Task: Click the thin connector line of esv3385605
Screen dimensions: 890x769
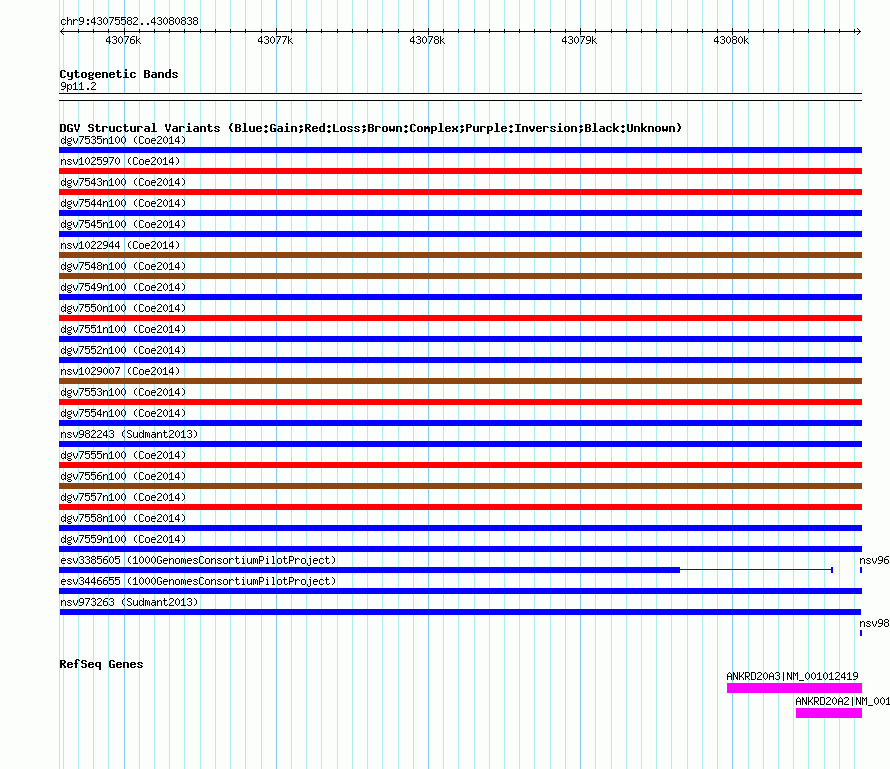Action: (x=755, y=570)
